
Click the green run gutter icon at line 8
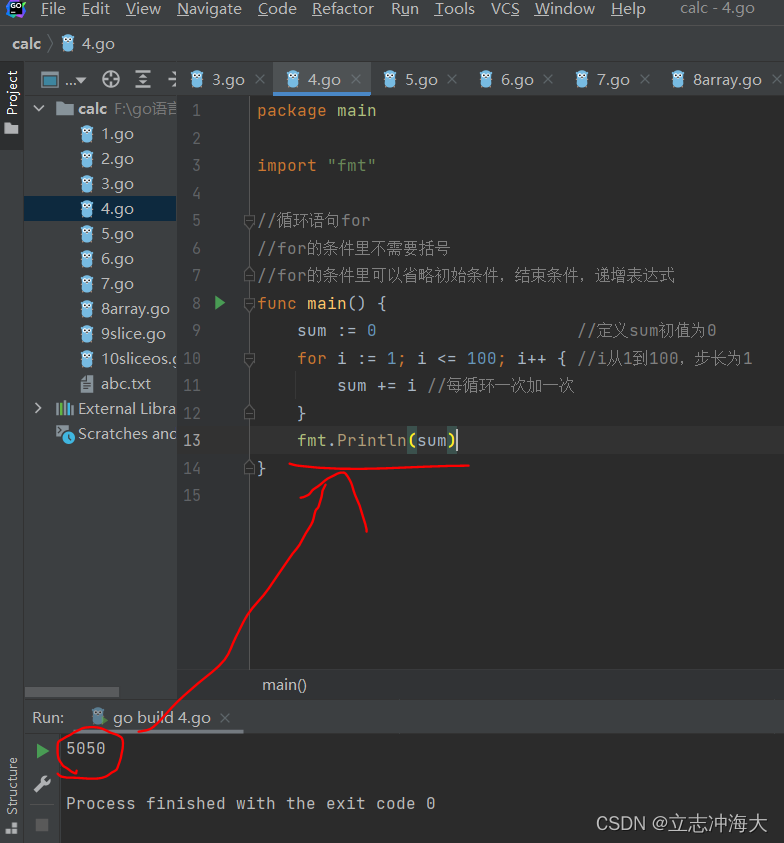(x=220, y=303)
